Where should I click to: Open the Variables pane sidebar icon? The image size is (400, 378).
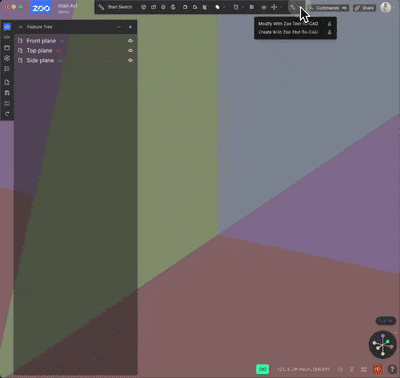click(7, 58)
